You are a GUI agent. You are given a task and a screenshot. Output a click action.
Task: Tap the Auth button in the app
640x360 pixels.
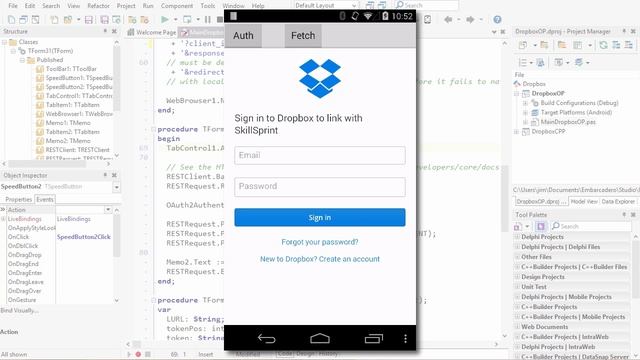point(243,36)
